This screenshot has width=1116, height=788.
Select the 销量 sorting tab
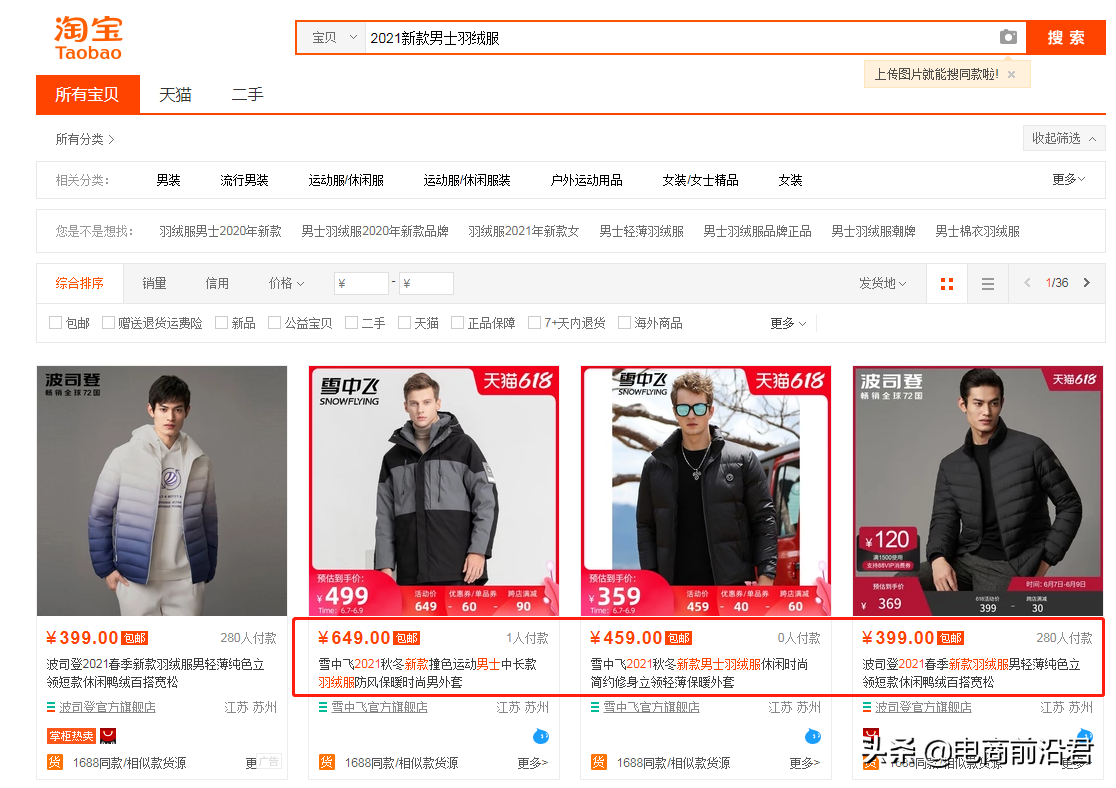[154, 284]
